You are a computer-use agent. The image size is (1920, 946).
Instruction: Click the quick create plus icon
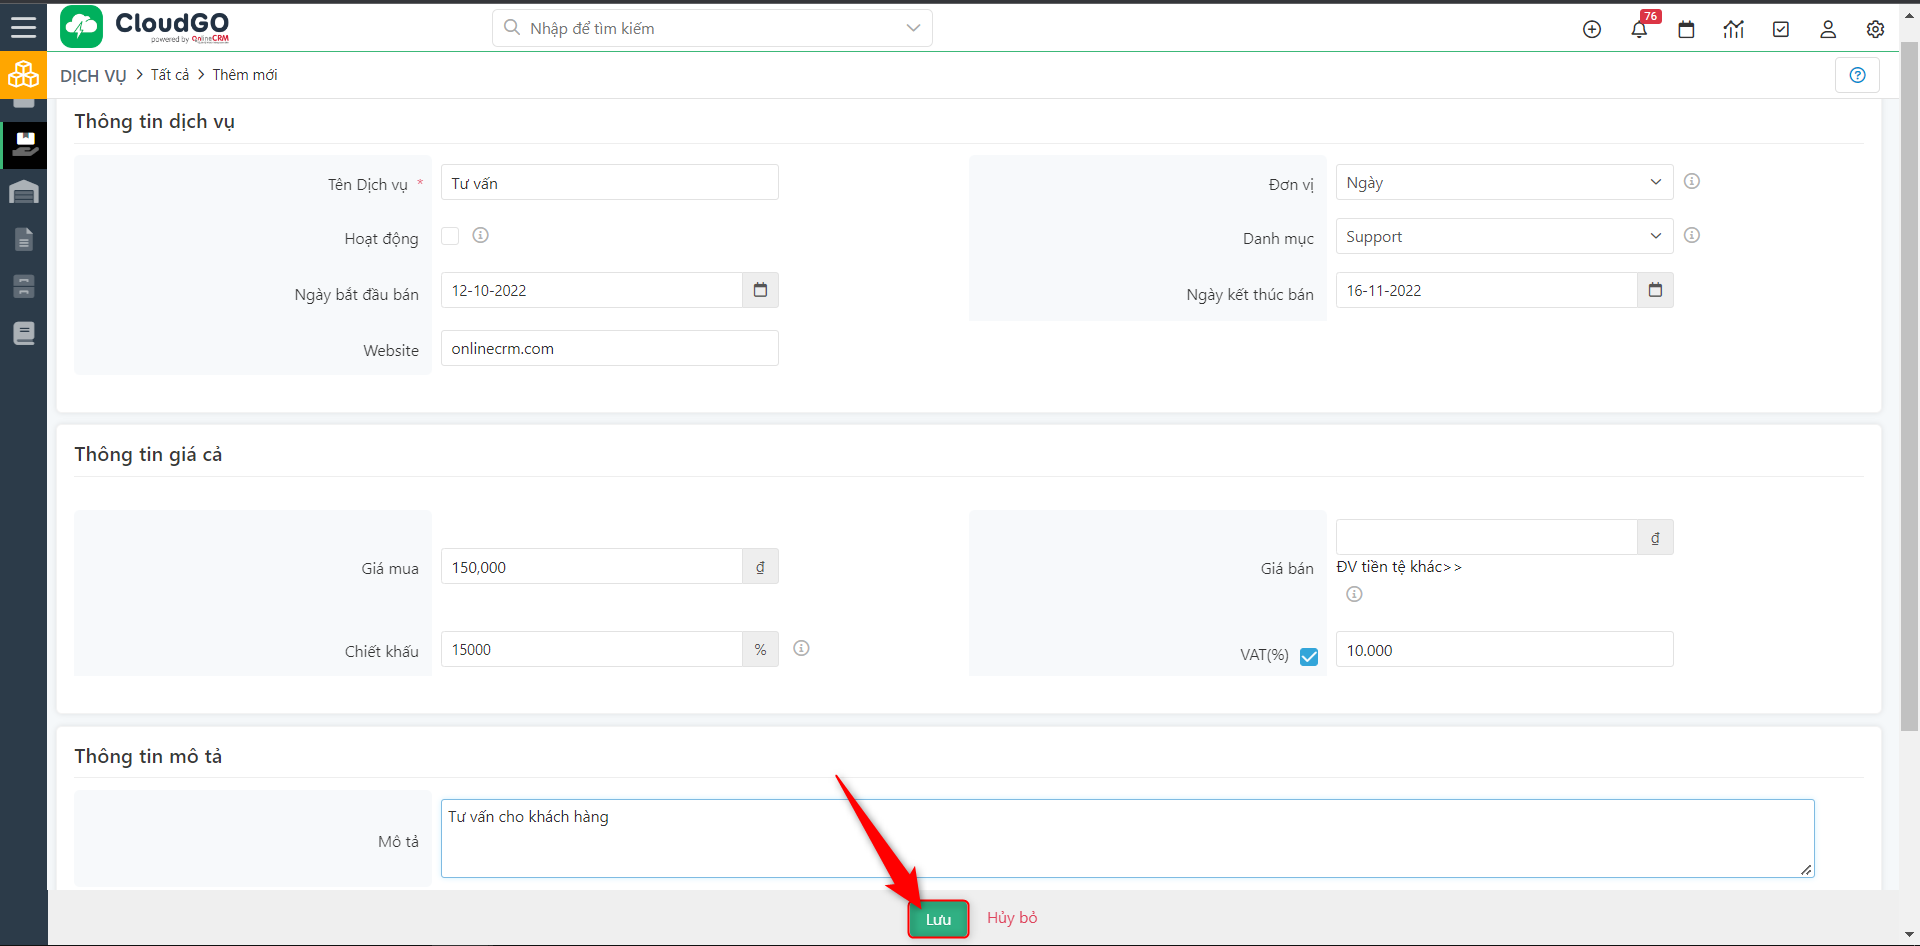click(1592, 29)
